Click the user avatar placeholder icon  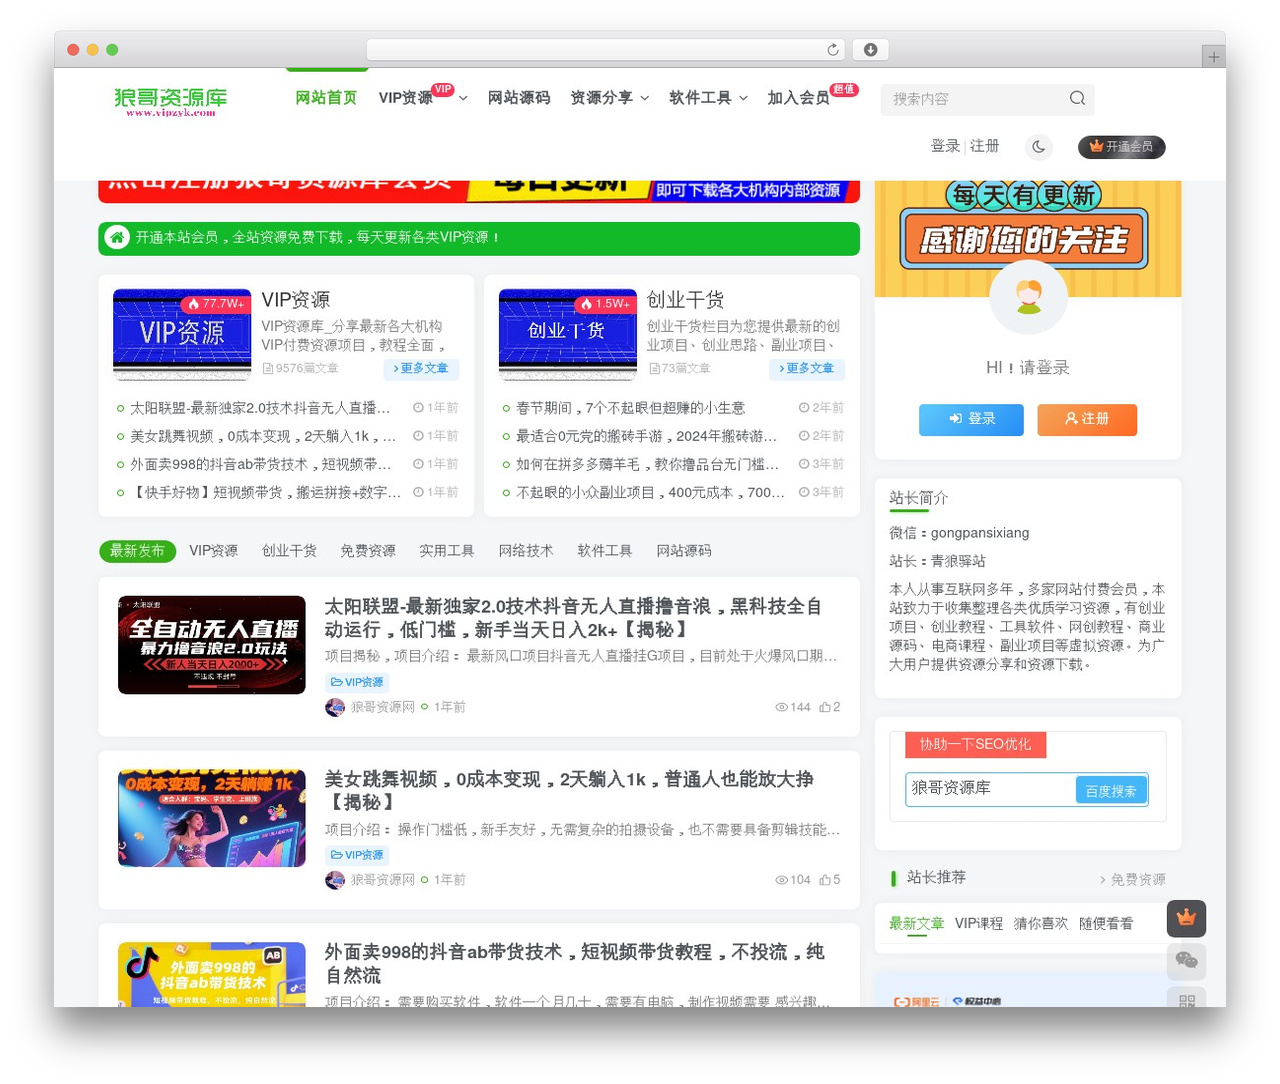coord(1028,298)
